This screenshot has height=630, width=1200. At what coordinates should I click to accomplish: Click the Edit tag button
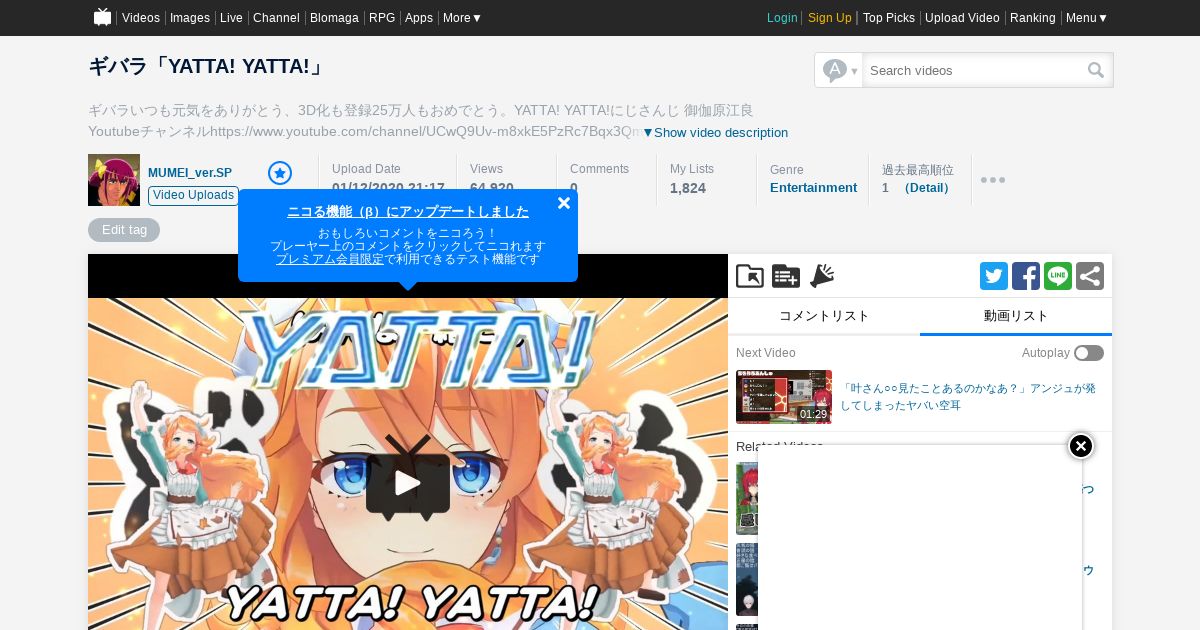tap(124, 230)
